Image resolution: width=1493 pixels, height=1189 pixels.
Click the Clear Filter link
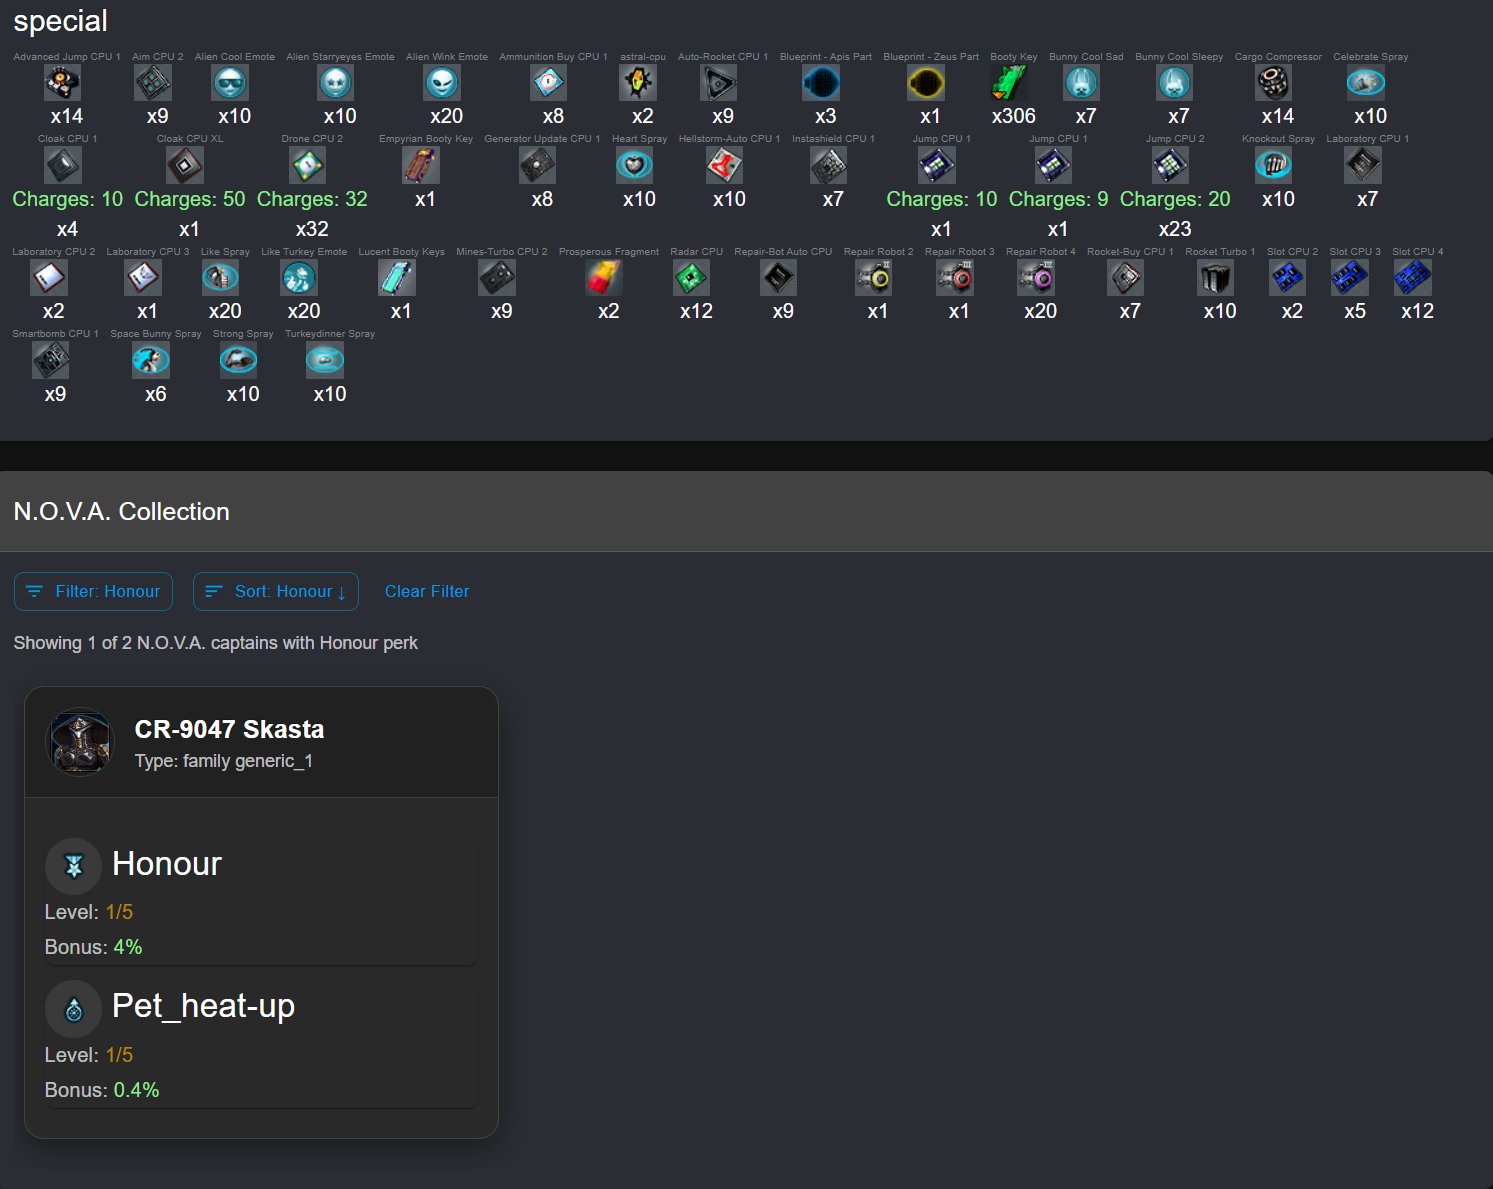[x=427, y=591]
